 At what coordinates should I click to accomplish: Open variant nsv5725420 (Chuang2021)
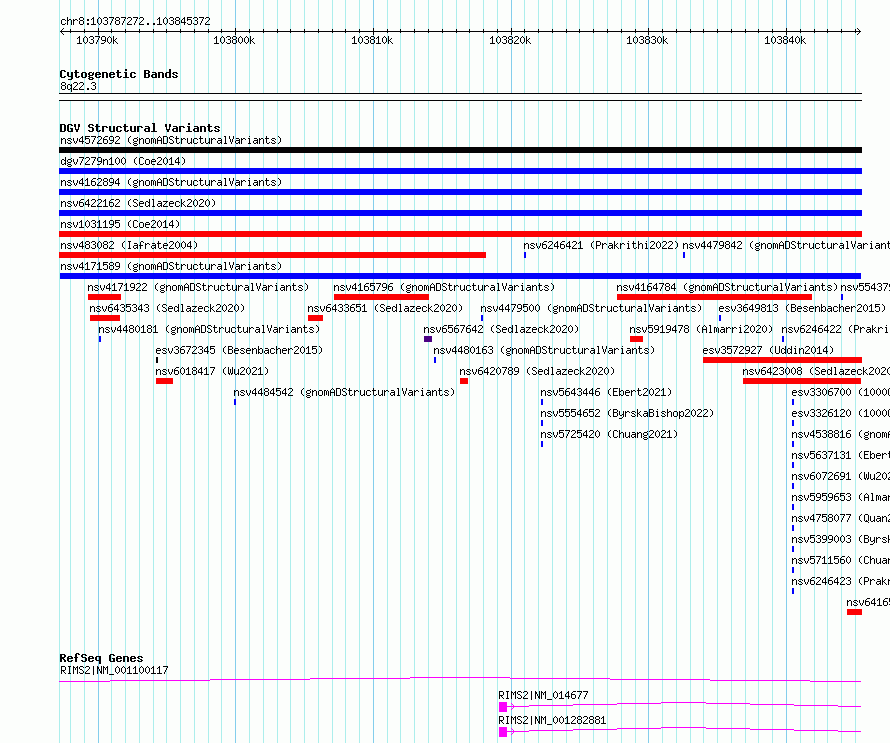[x=609, y=434]
